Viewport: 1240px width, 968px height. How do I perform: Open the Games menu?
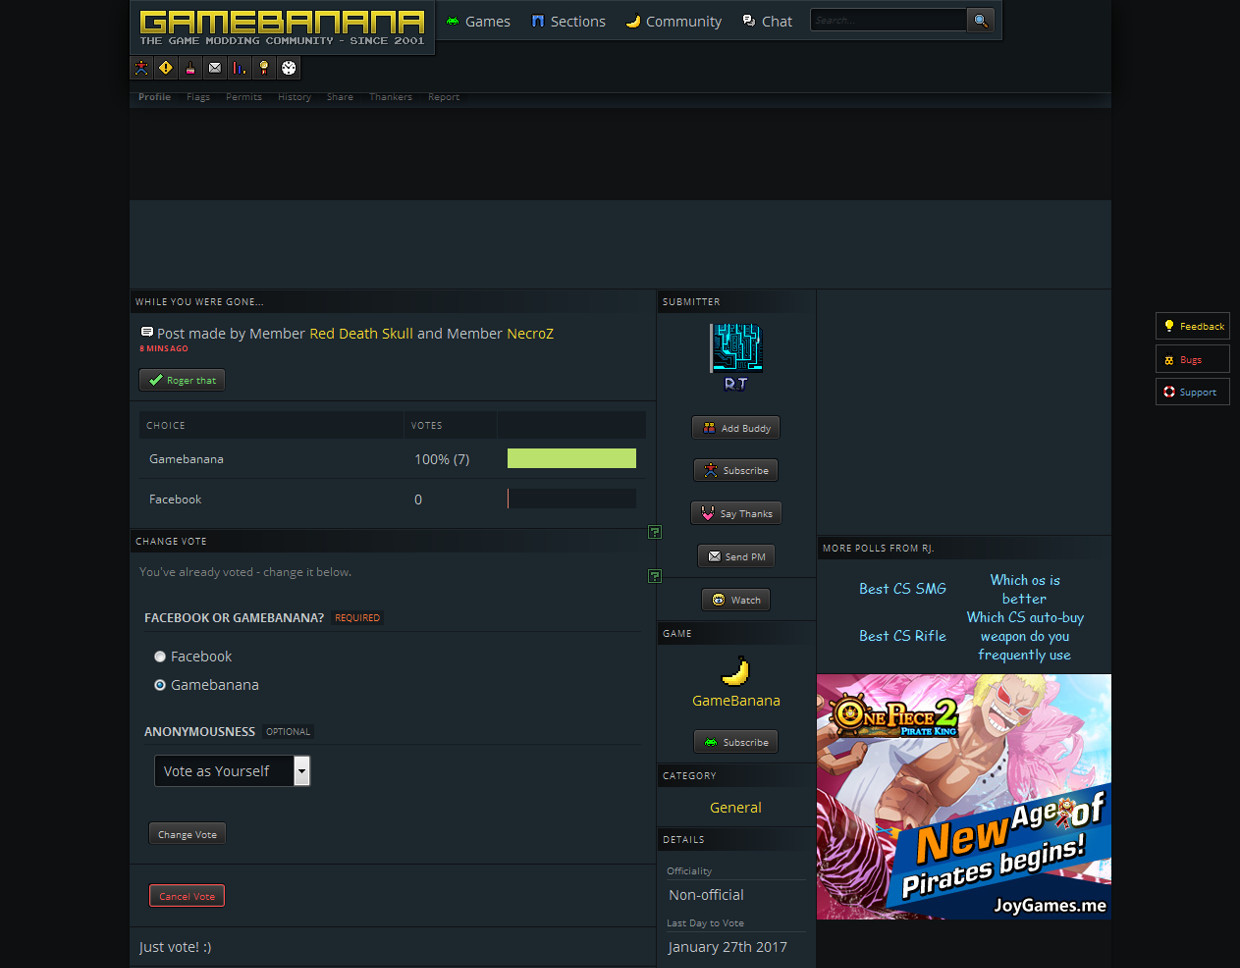[x=478, y=21]
